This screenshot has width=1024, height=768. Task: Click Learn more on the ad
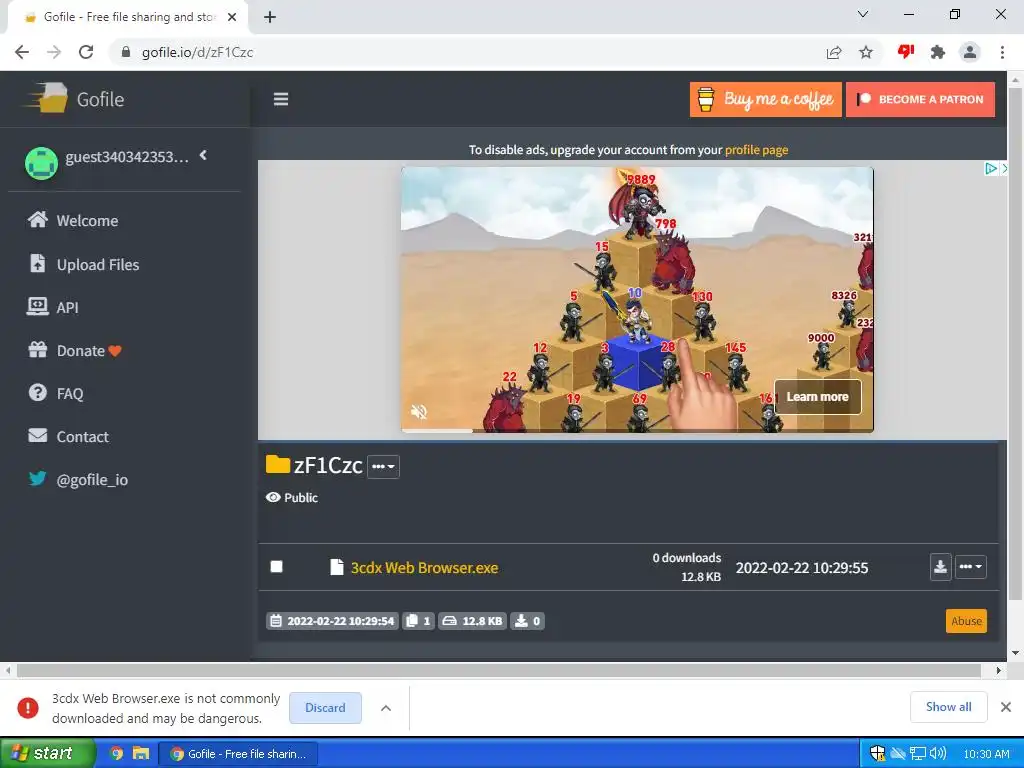click(818, 396)
